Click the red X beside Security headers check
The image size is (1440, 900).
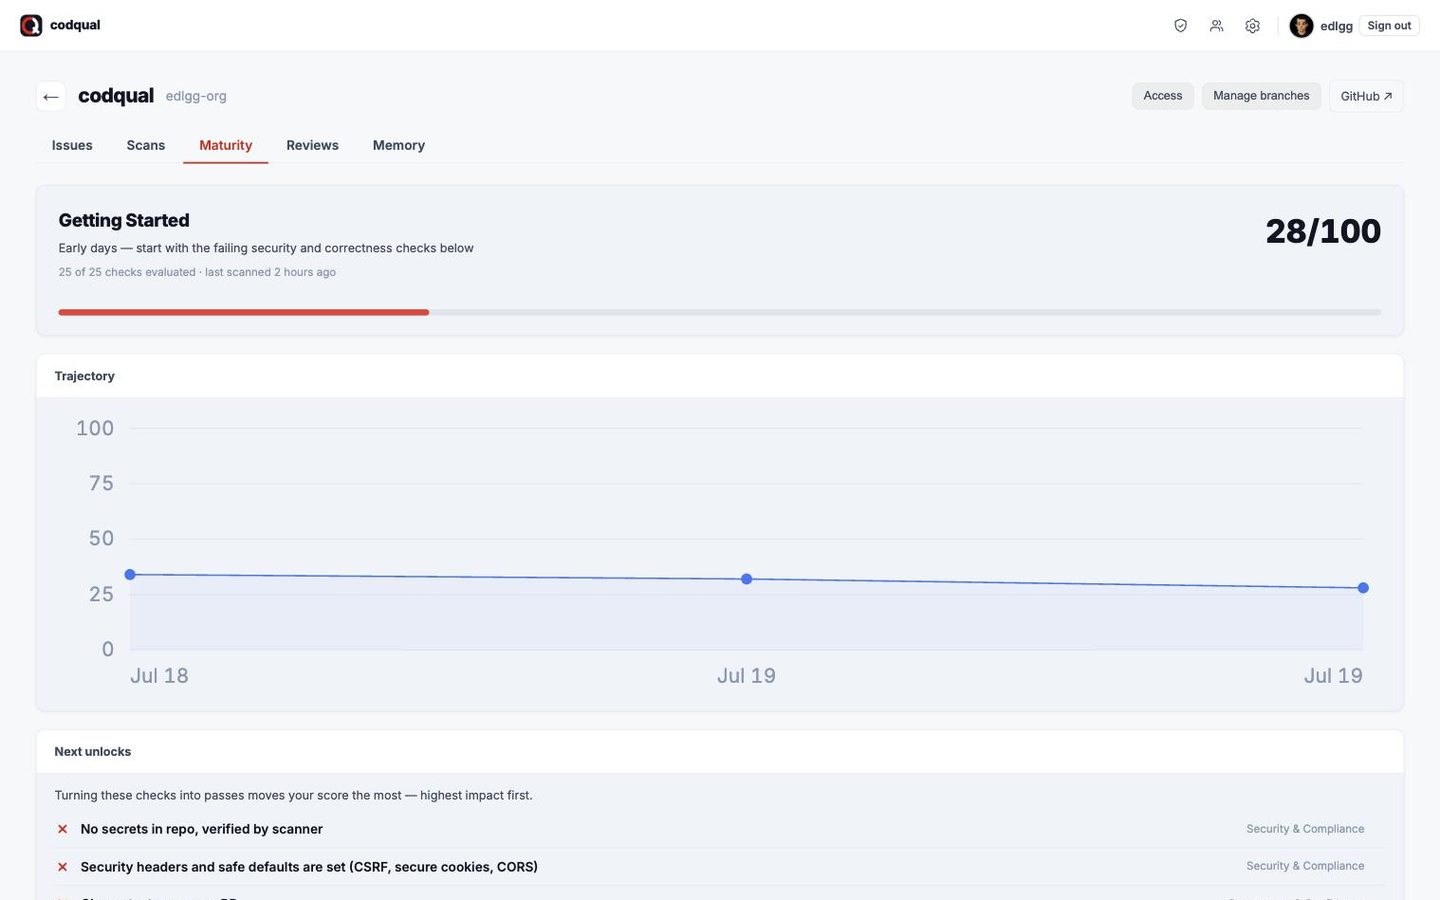pos(62,867)
